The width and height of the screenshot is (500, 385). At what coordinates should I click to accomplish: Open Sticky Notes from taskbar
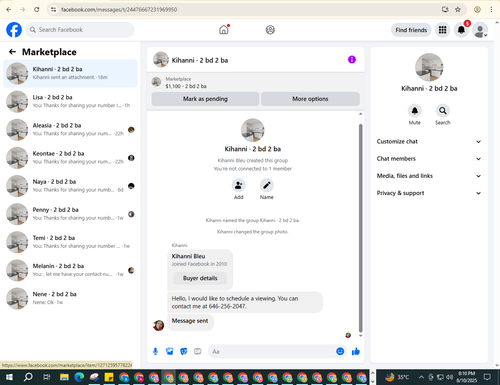(109, 377)
